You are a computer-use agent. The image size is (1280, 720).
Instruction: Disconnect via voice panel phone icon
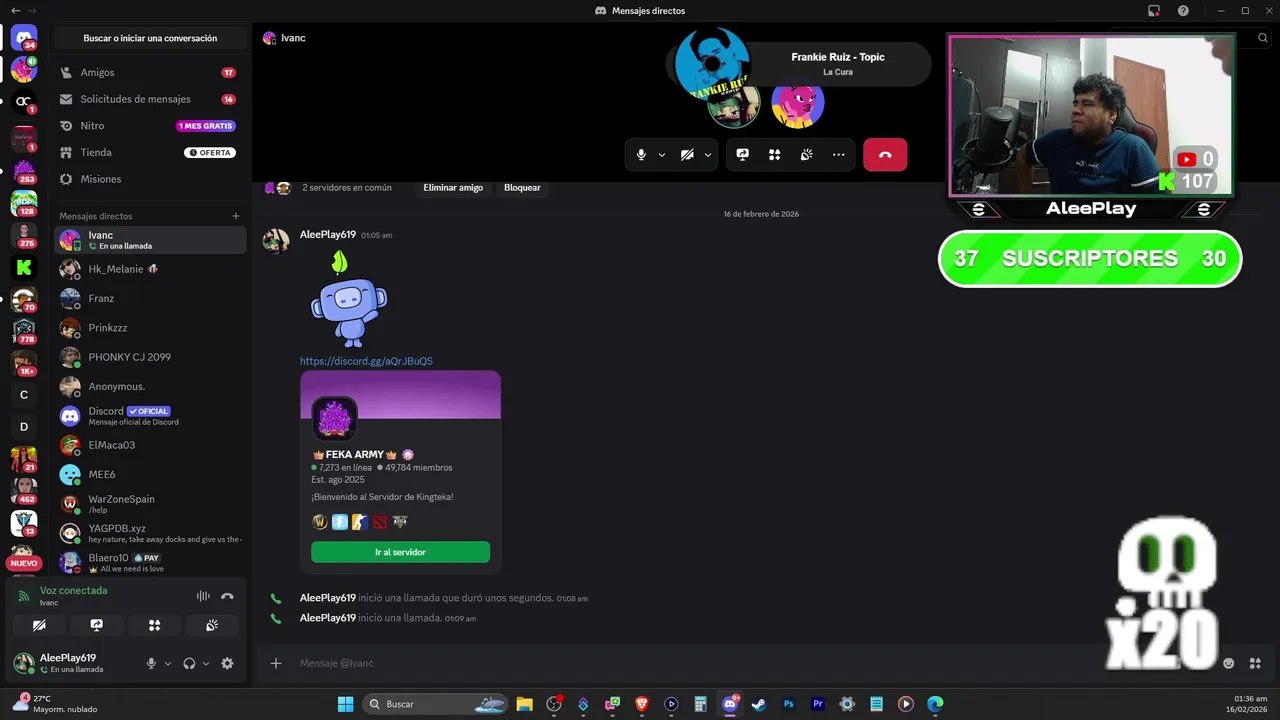(227, 596)
